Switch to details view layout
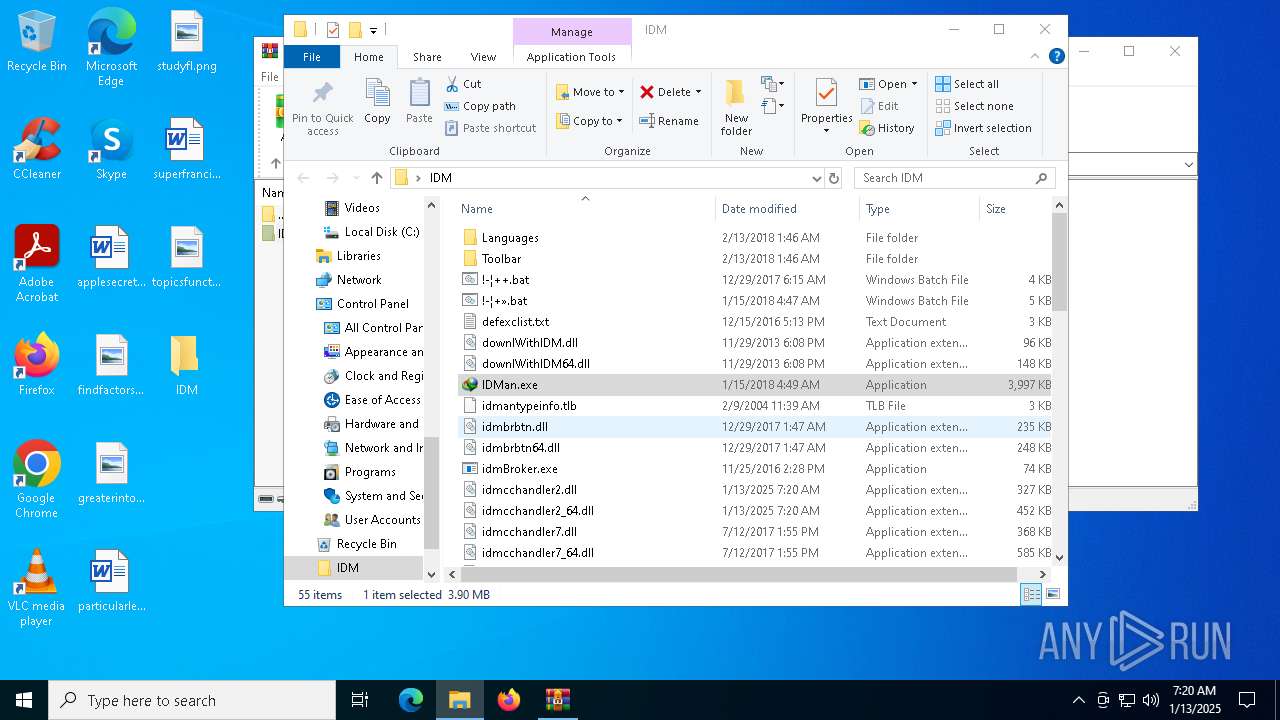Viewport: 1280px width, 720px height. click(x=1031, y=594)
